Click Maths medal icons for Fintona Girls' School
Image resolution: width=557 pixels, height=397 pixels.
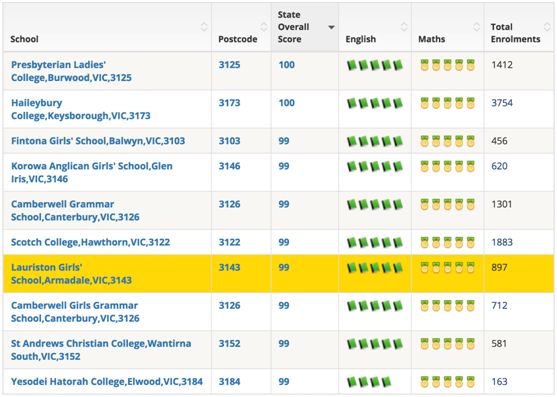(448, 141)
